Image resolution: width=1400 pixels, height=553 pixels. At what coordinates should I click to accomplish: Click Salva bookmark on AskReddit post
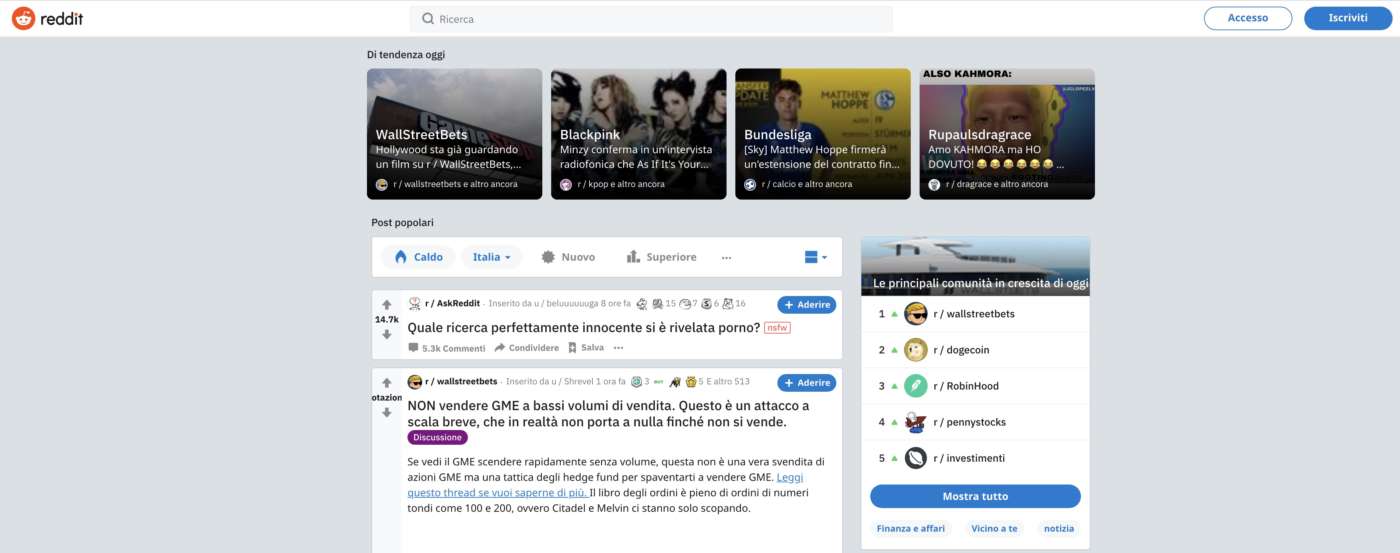(x=586, y=348)
